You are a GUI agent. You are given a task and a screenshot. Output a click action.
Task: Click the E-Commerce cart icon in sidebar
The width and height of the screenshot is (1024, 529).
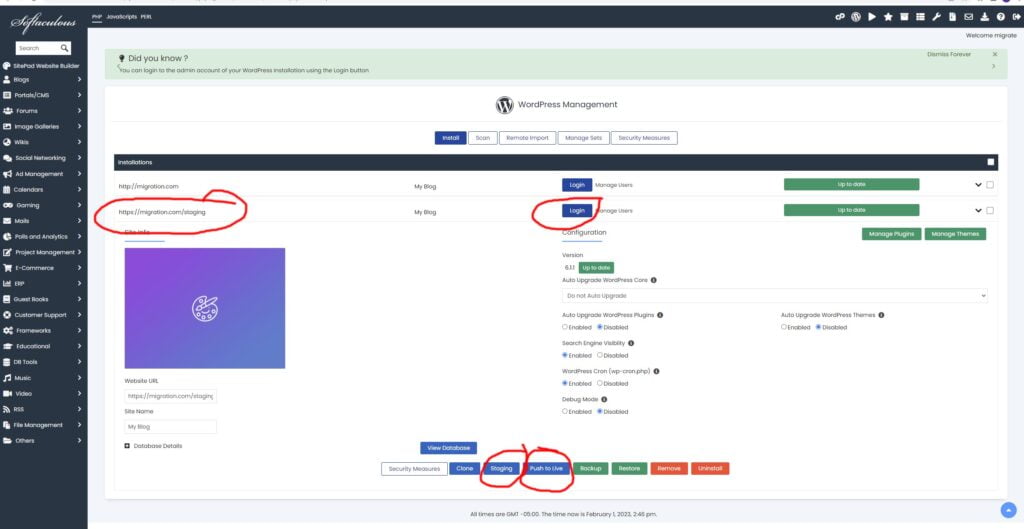[7, 268]
